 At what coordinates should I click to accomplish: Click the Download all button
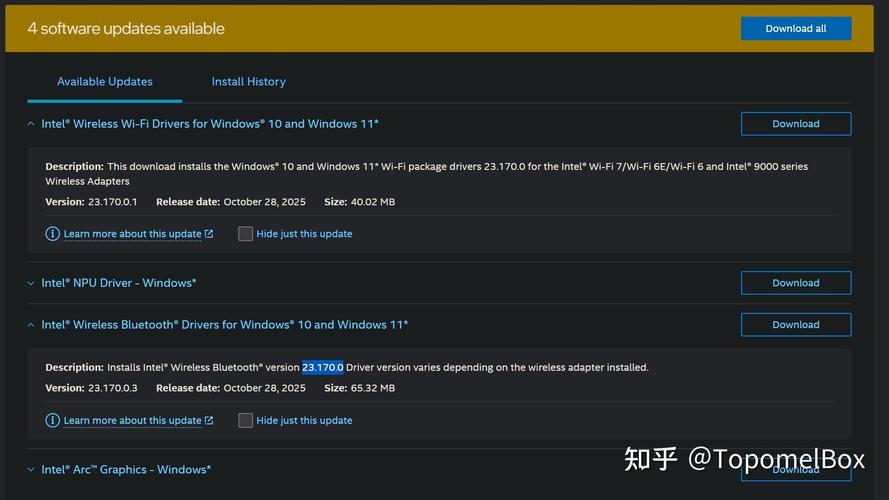pos(795,28)
